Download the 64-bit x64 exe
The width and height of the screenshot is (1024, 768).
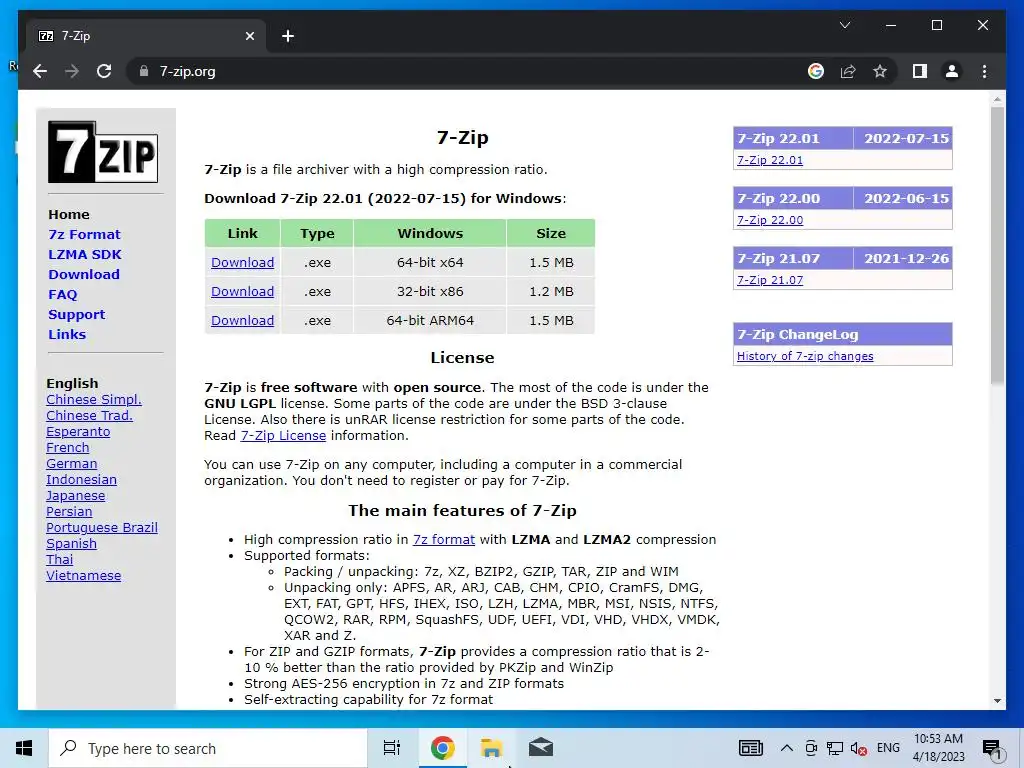coord(242,263)
